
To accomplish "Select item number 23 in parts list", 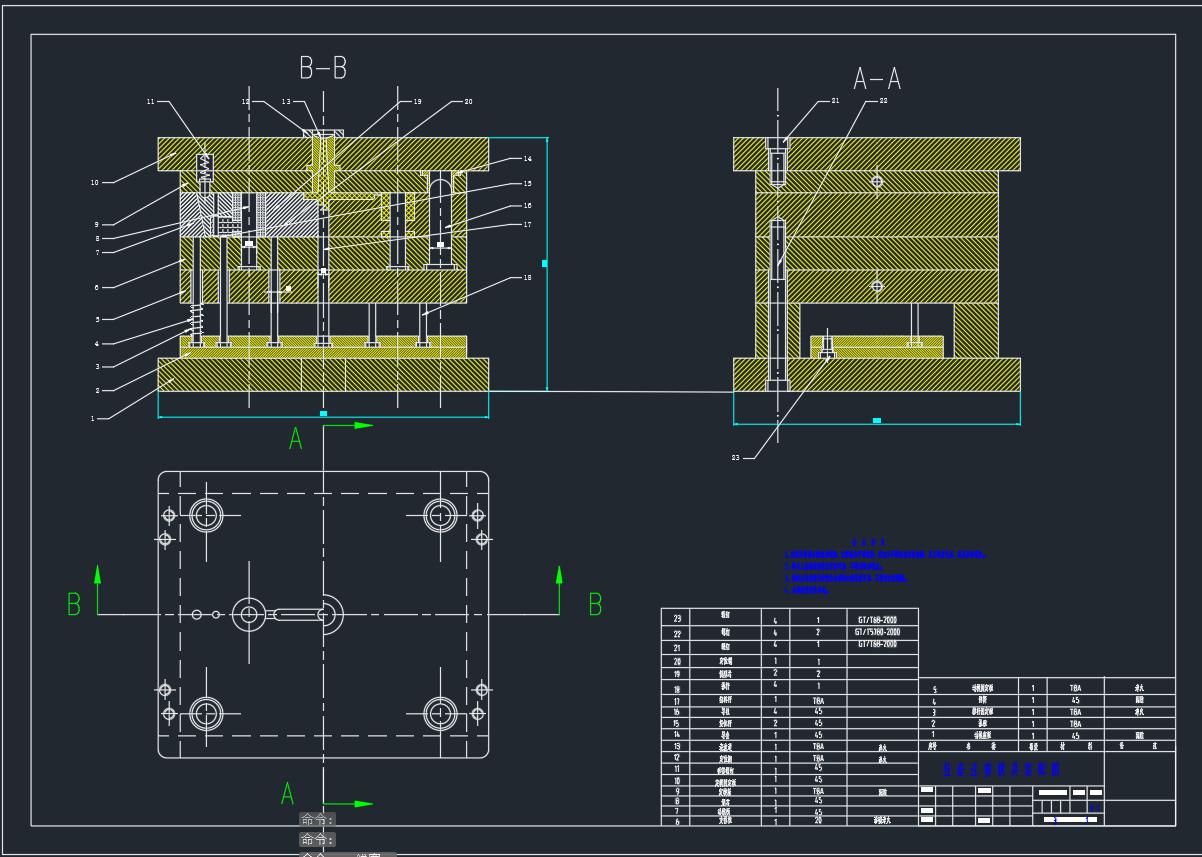I will tap(678, 620).
